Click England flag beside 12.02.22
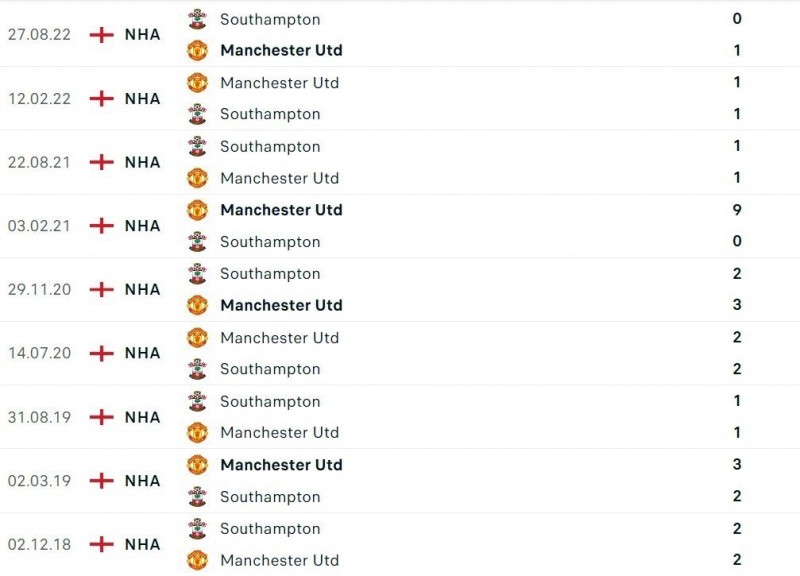Viewport: 800px width, 576px height. pos(101,98)
